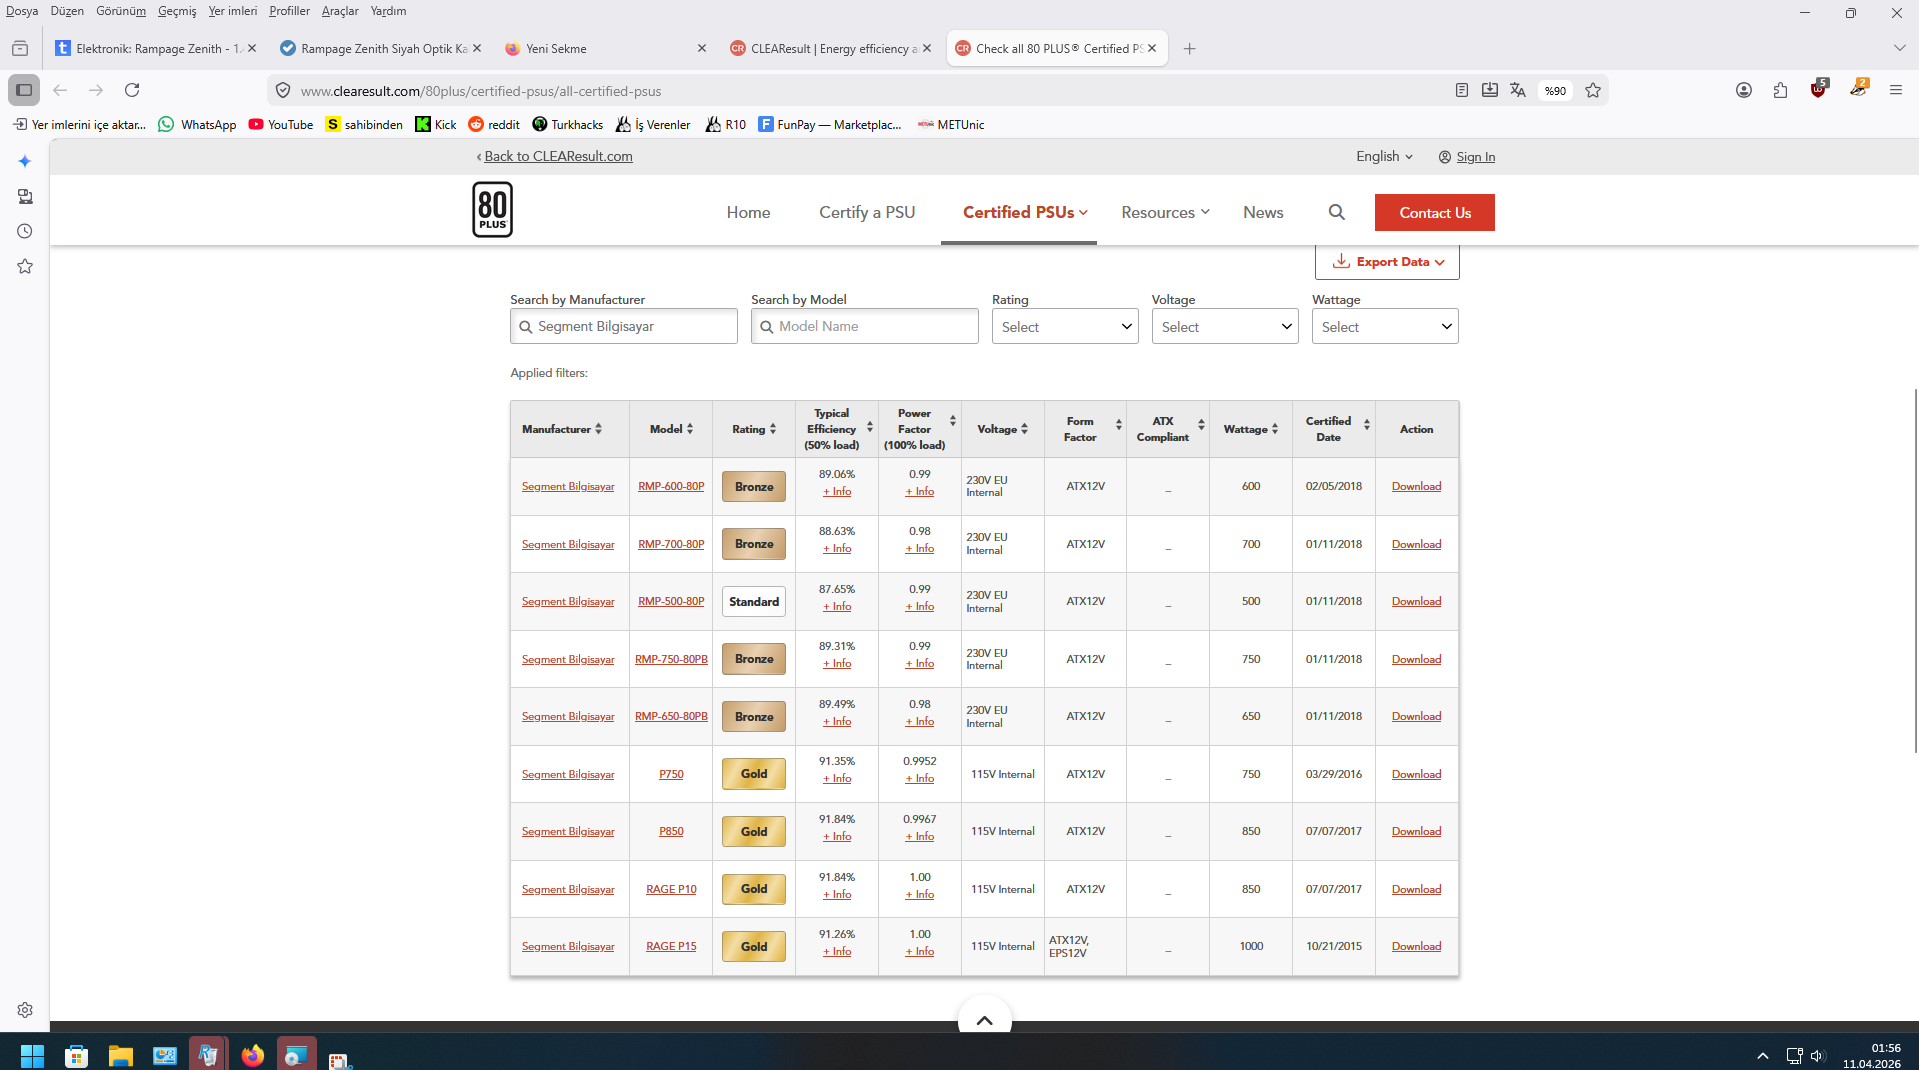
Task: Open the sidebar bookmarks star icon
Action: (x=25, y=266)
